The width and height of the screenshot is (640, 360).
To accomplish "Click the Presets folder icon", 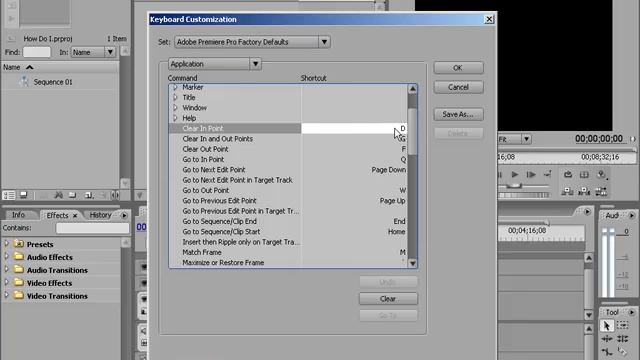I will pyautogui.click(x=19, y=244).
